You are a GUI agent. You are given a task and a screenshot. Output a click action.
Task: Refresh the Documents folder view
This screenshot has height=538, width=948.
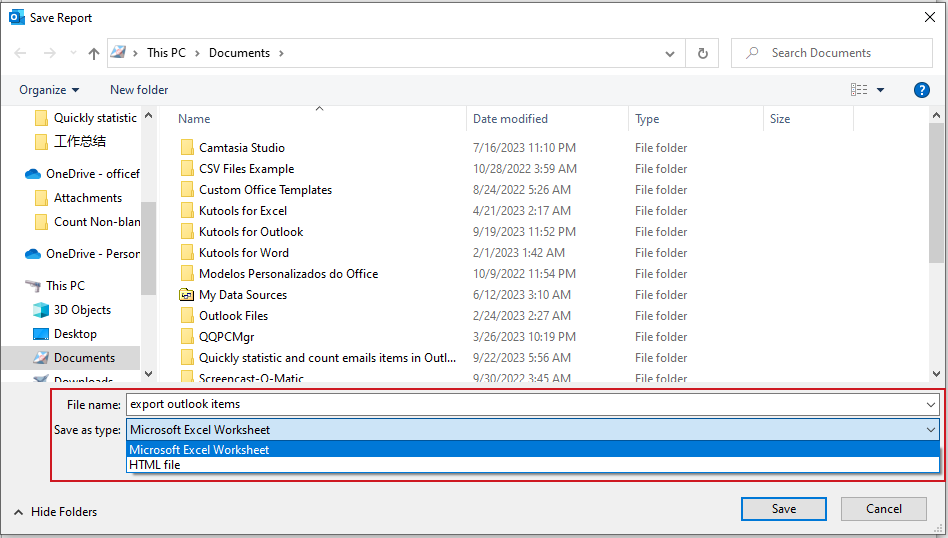pyautogui.click(x=703, y=53)
